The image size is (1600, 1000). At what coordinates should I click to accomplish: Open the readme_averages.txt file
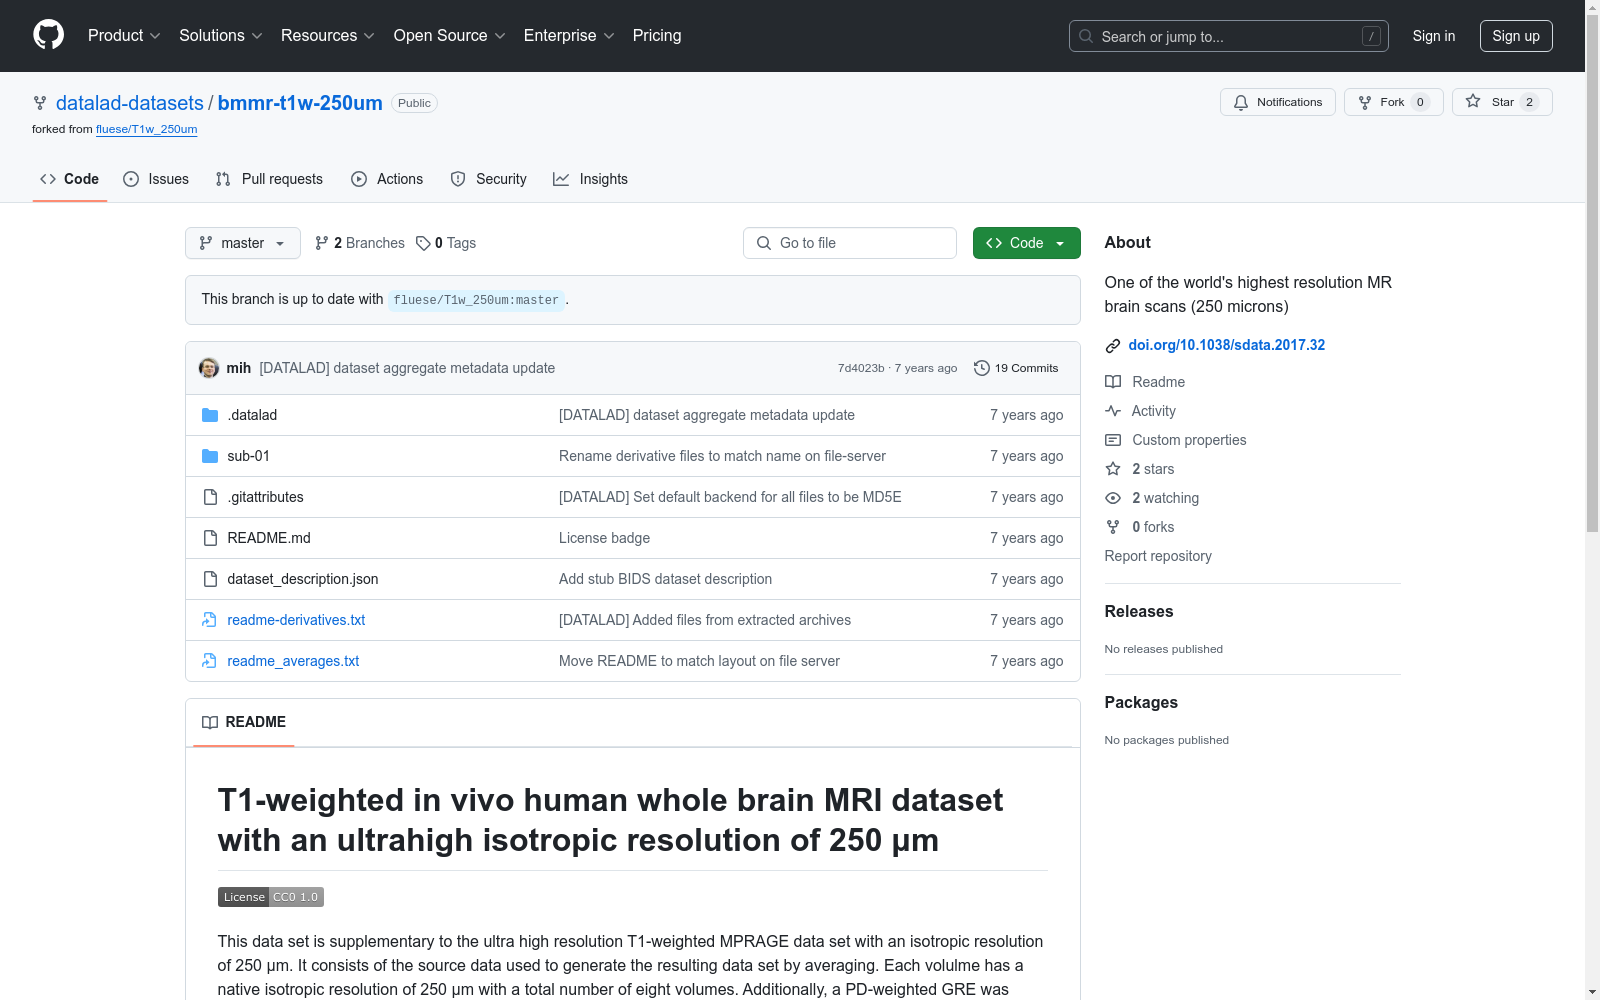293,661
